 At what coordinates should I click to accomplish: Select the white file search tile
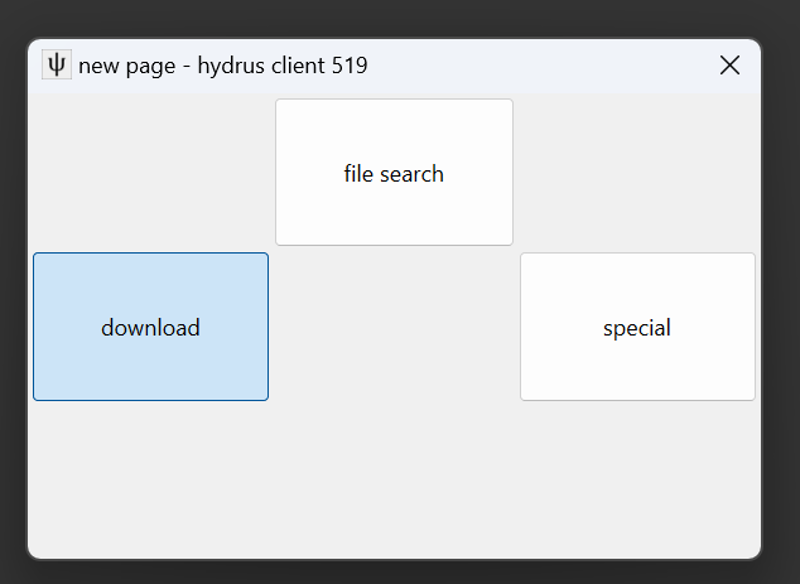click(x=394, y=172)
